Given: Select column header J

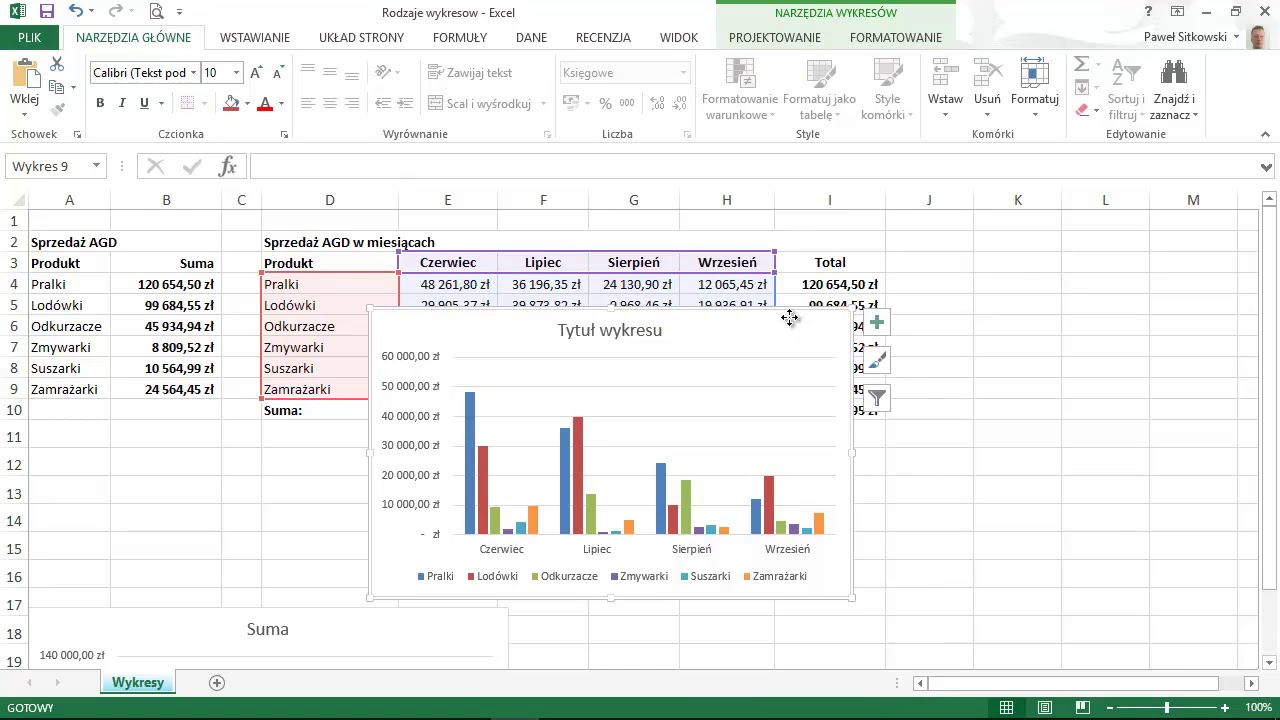Looking at the screenshot, I should (x=928, y=200).
